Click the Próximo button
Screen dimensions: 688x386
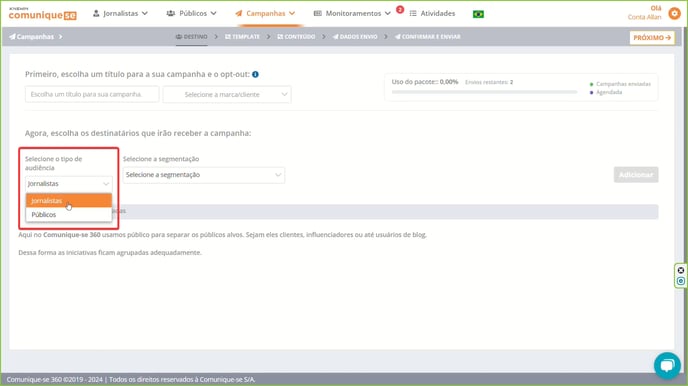click(x=652, y=38)
